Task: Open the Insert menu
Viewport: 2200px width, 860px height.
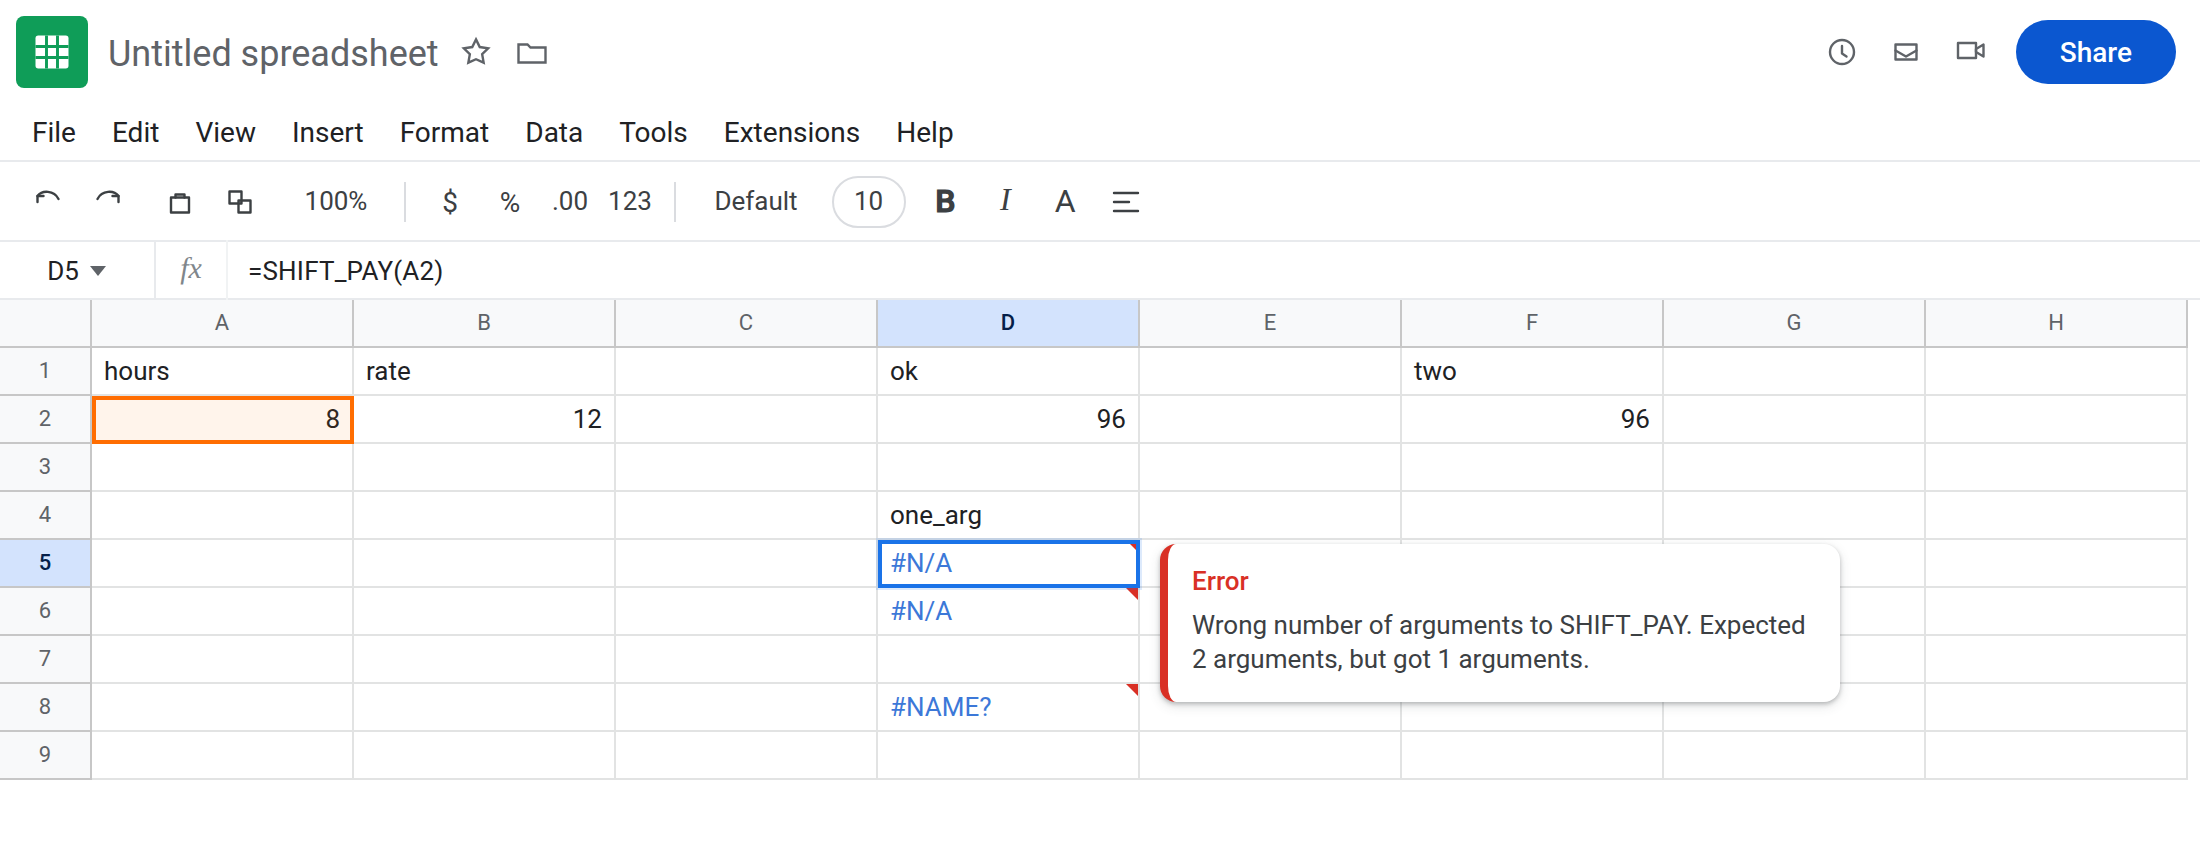Action: (x=327, y=132)
